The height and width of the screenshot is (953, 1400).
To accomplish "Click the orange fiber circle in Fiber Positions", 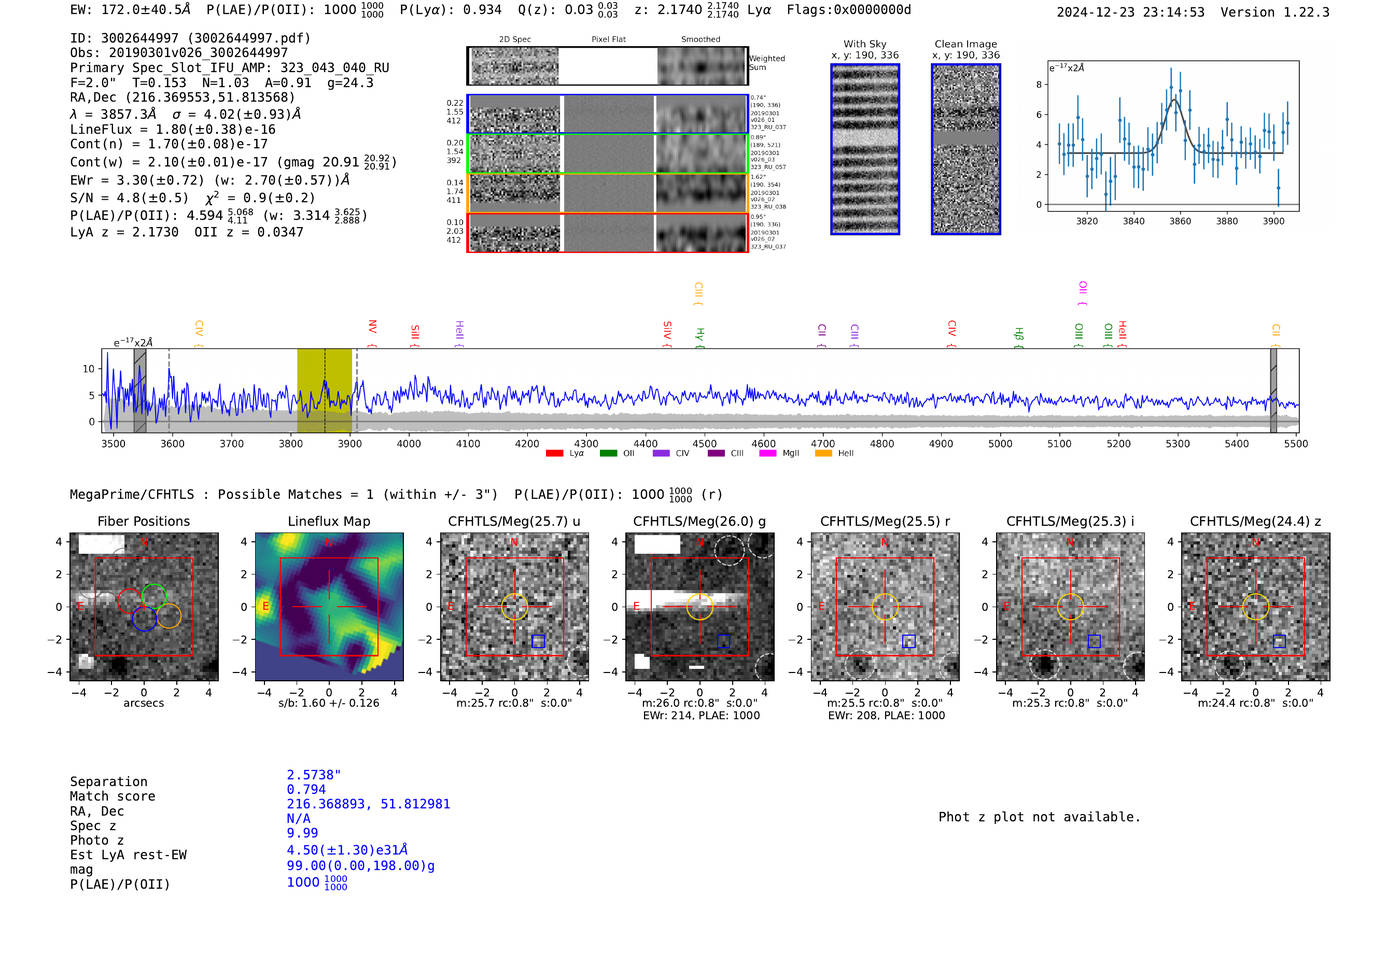I will pos(169,616).
